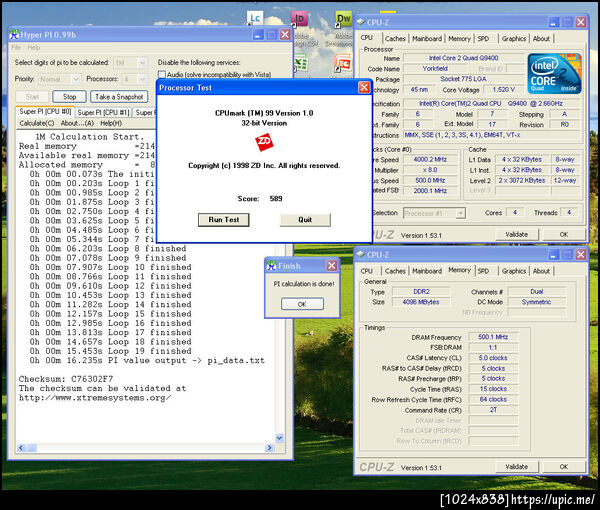Click the 4096 MBytes size value
600x510 pixels.
(421, 302)
